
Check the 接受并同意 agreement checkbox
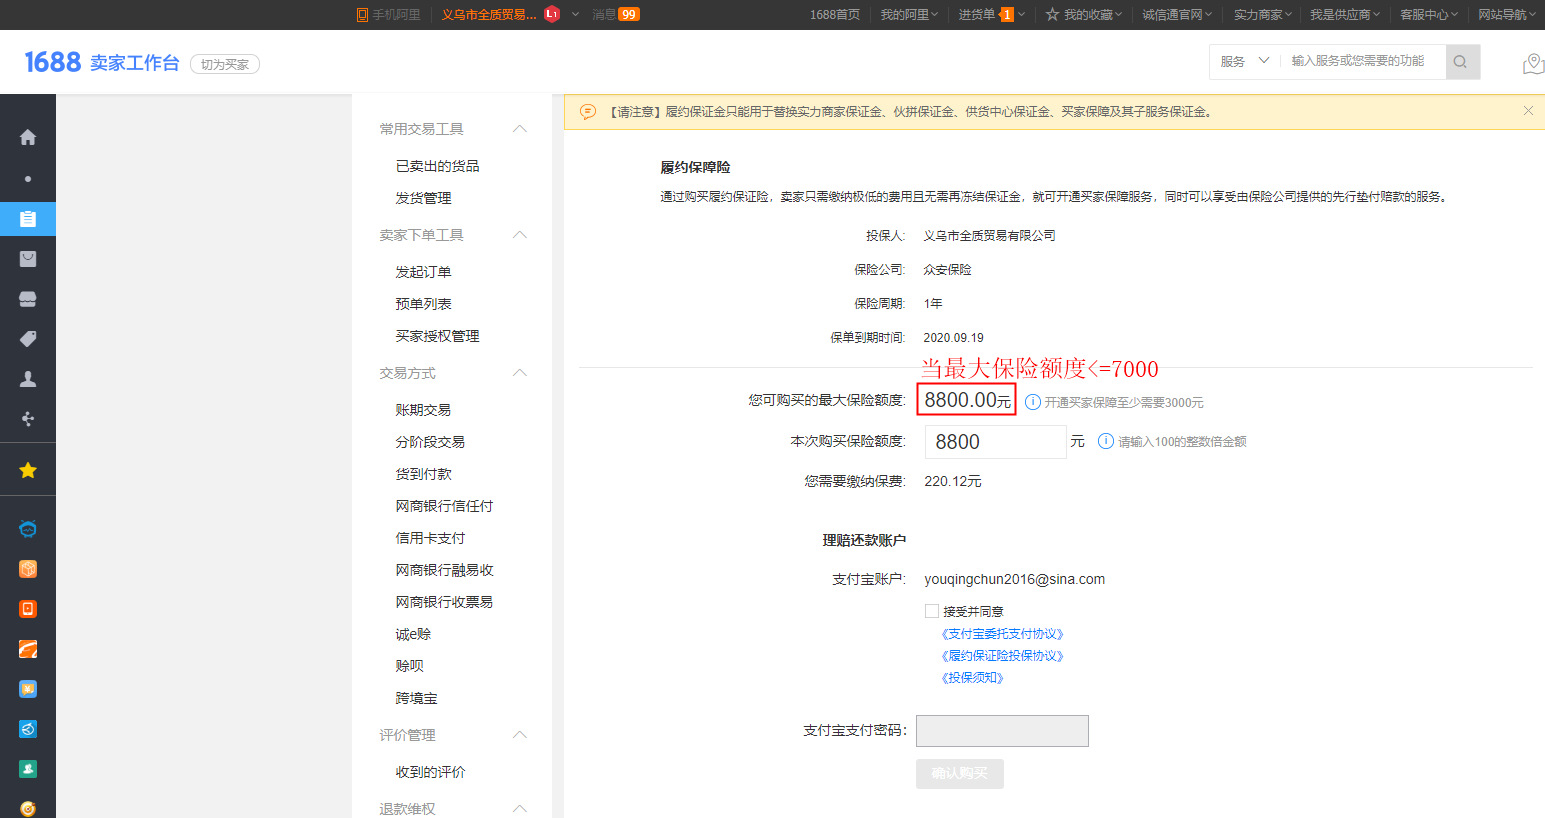932,611
